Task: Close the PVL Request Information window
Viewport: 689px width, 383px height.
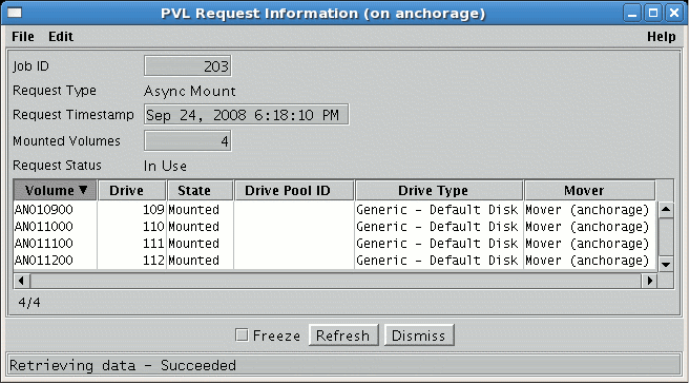Action: [x=674, y=13]
